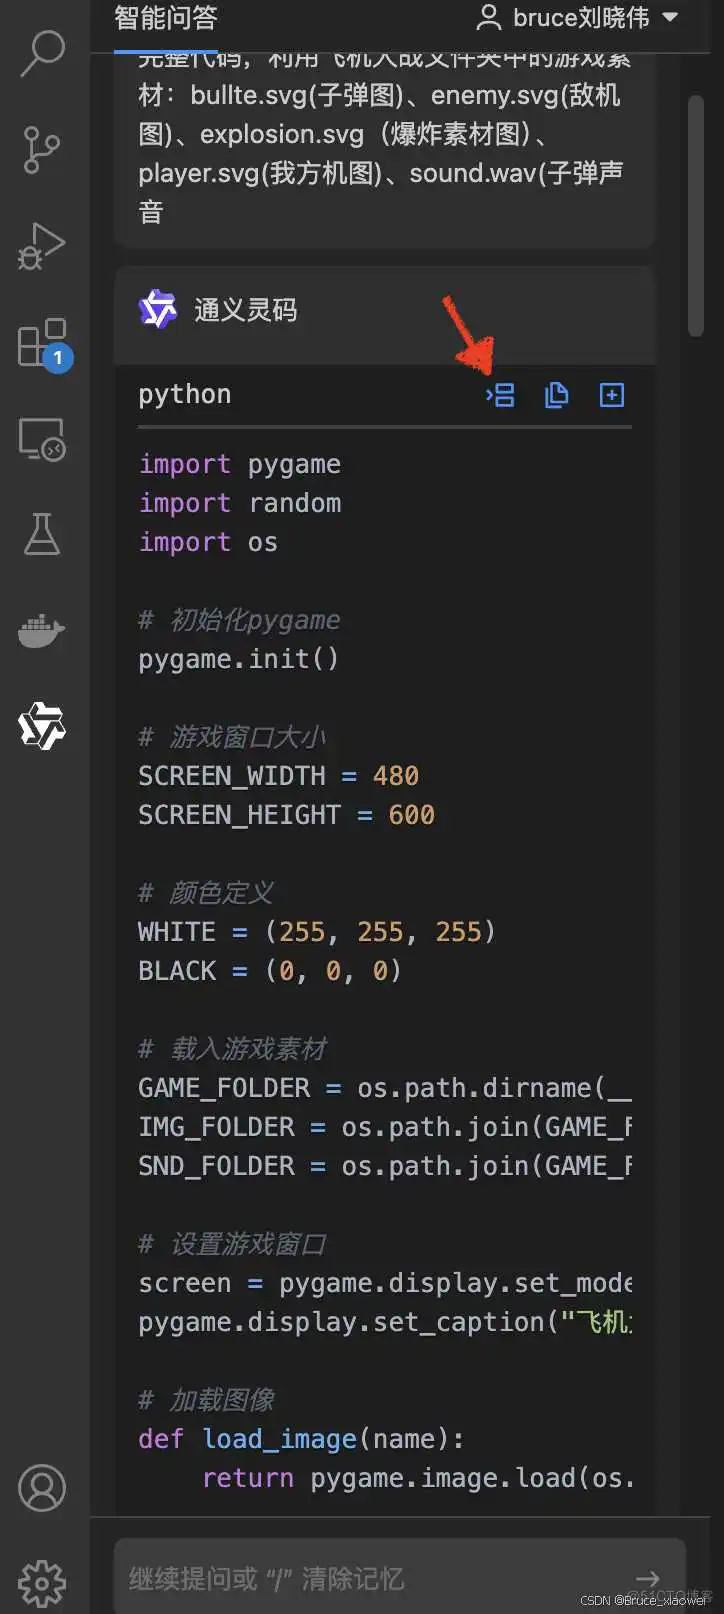Screen dimensions: 724x1614
Task: Open the Testing flask icon
Action: (x=42, y=535)
